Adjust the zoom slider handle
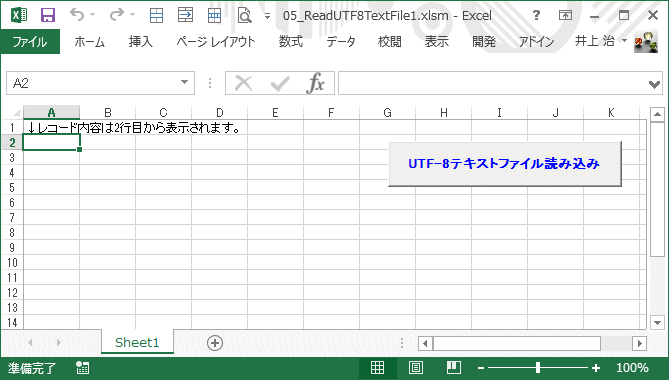Viewport: 669px width, 380px height. pos(538,368)
